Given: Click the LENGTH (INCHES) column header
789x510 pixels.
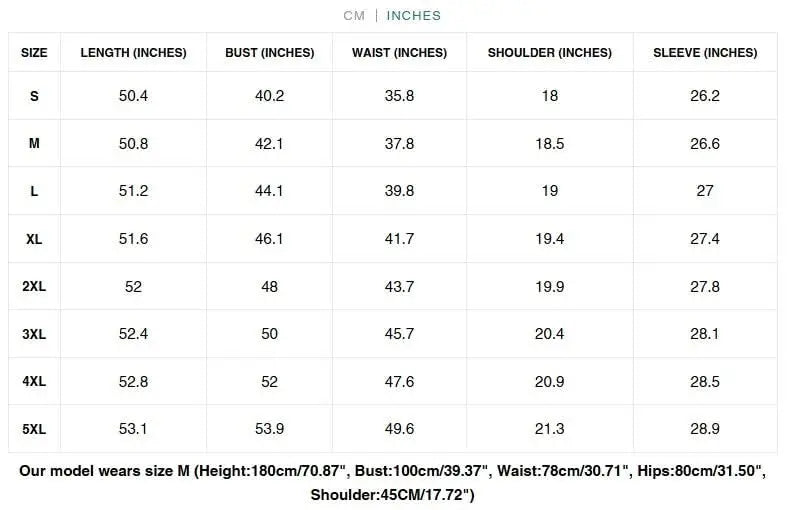Looking at the screenshot, I should 133,53.
